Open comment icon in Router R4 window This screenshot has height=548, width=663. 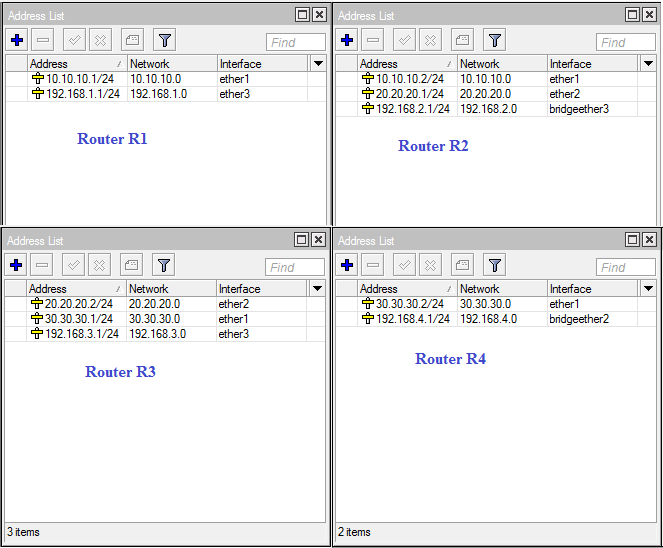point(462,265)
